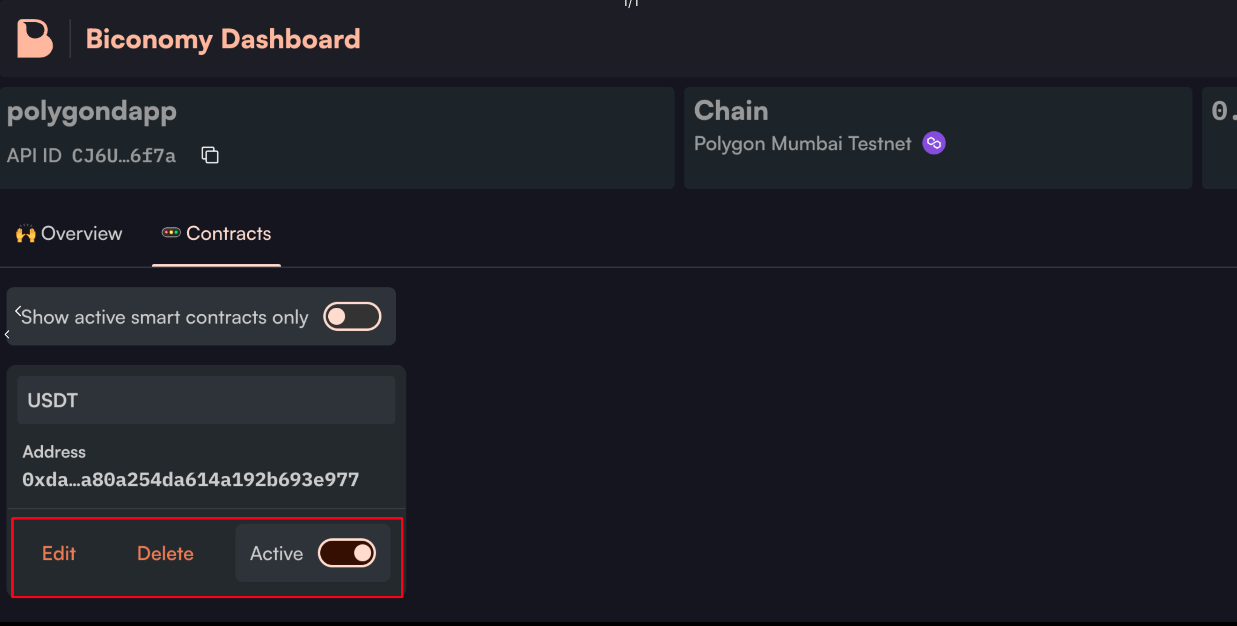Open the Biconomy Dashboard title link
The width and height of the screenshot is (1237, 626).
click(x=222, y=40)
